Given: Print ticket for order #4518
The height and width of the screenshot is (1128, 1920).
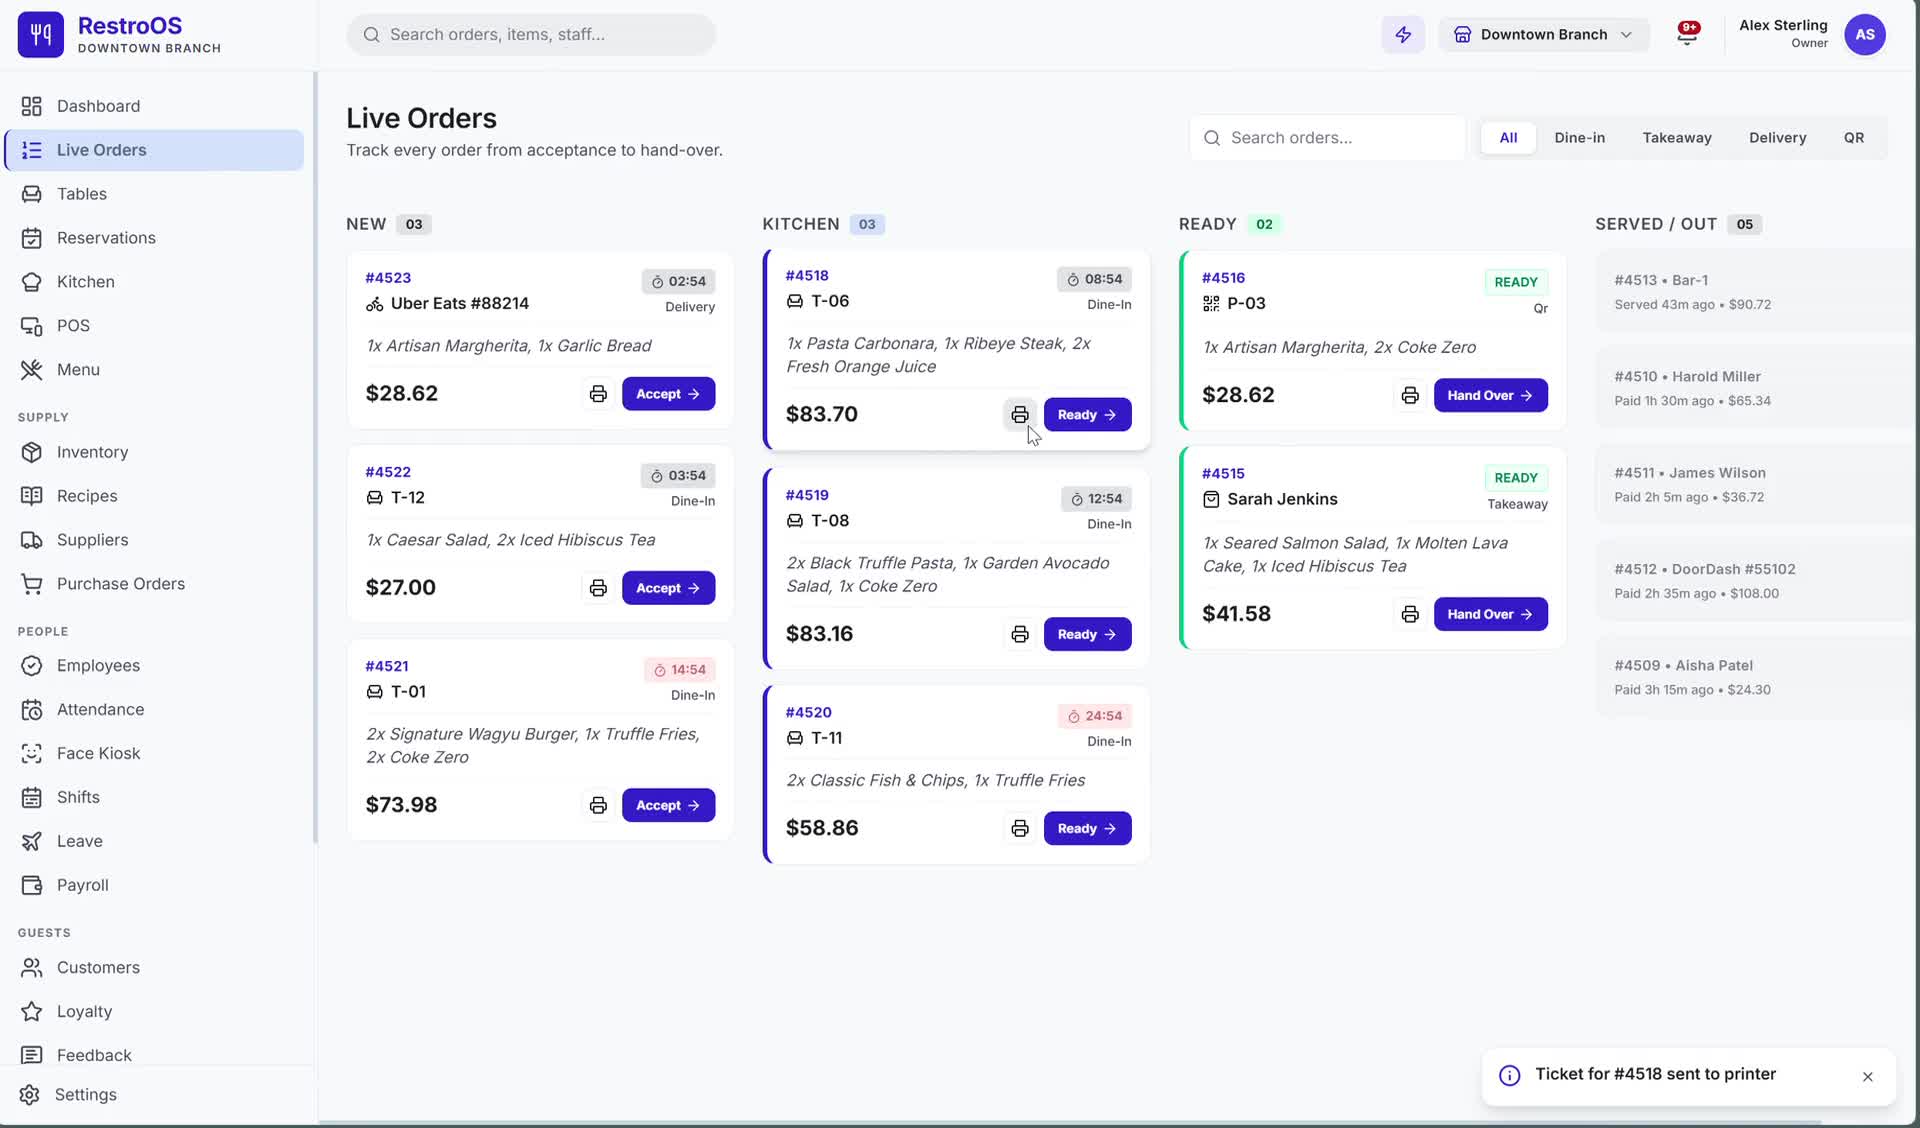Looking at the screenshot, I should [x=1019, y=414].
